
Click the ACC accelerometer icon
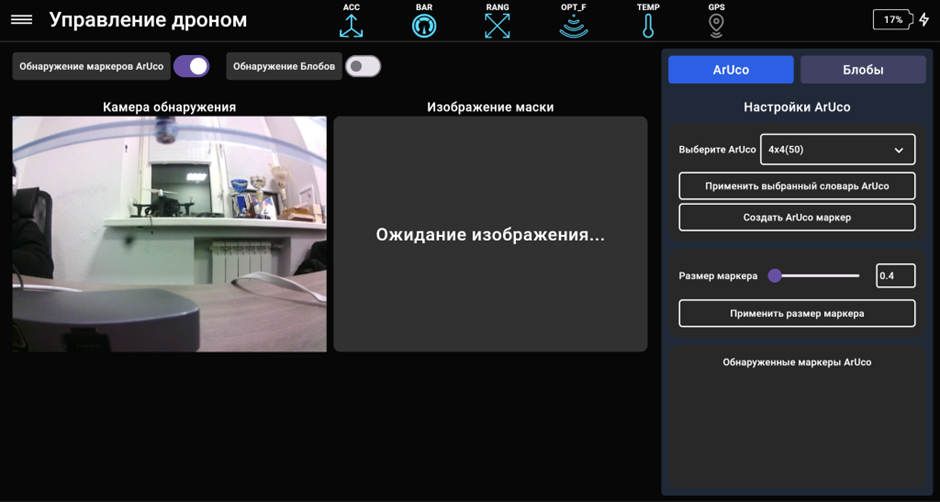coord(351,26)
